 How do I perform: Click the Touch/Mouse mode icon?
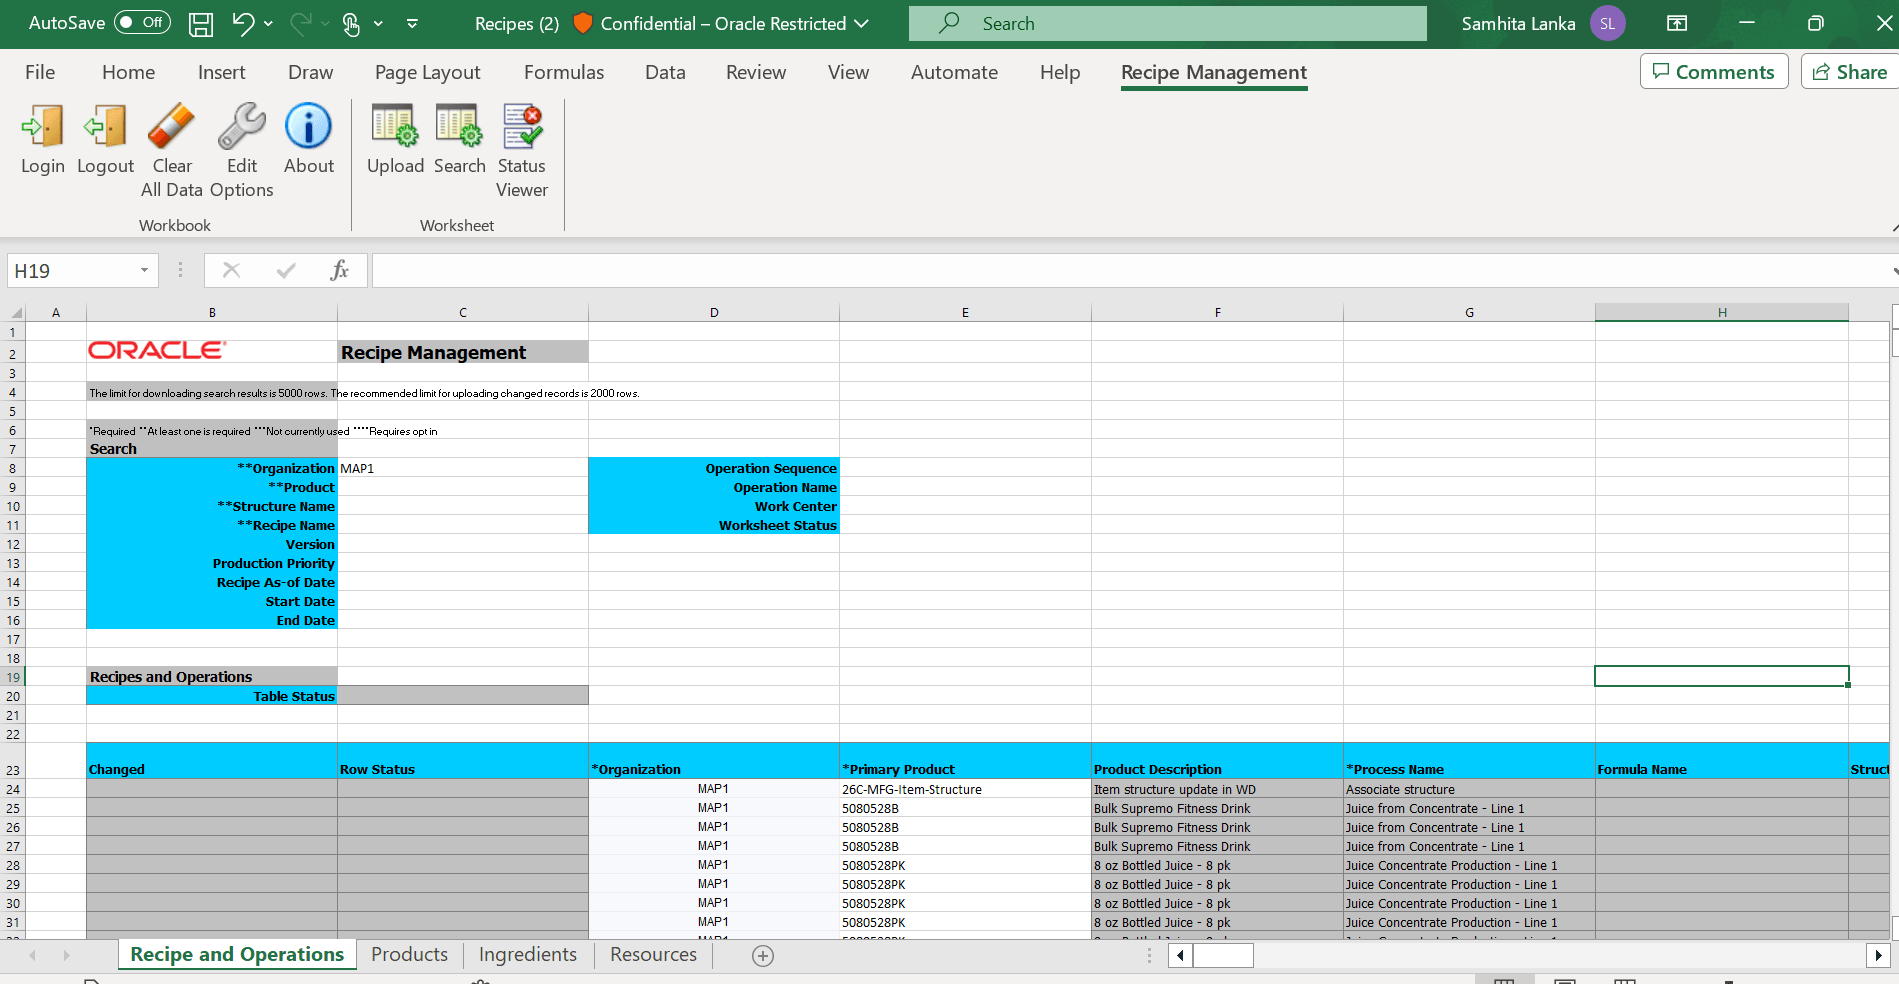point(351,24)
